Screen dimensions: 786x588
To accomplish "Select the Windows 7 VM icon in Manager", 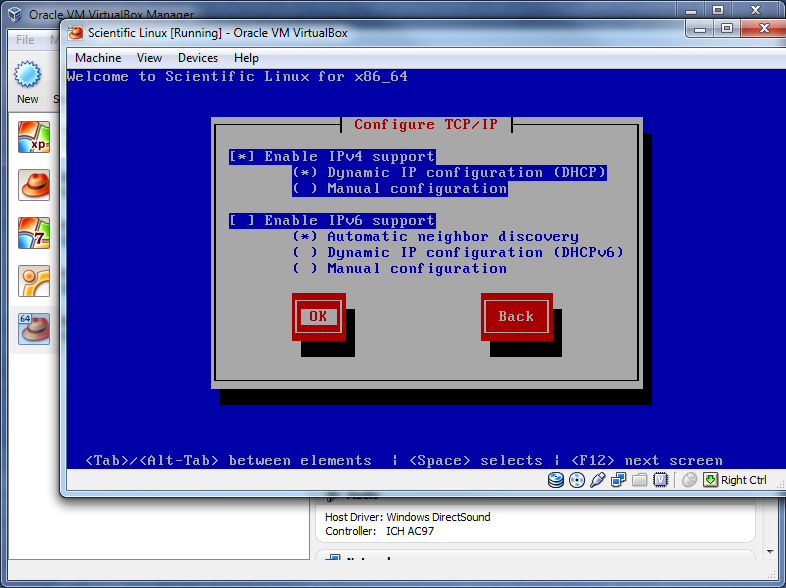I will (34, 233).
